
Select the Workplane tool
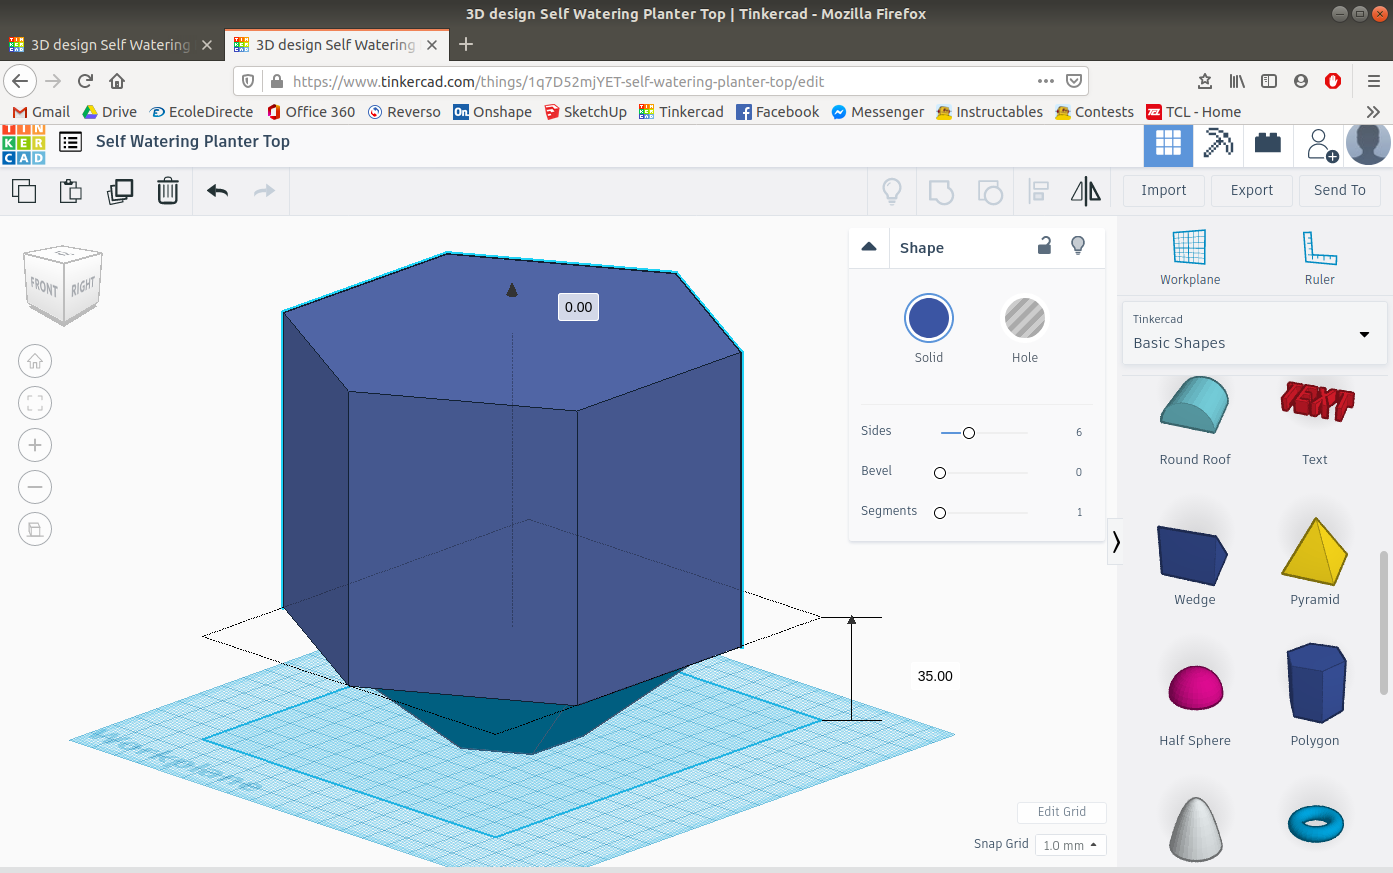click(1190, 257)
